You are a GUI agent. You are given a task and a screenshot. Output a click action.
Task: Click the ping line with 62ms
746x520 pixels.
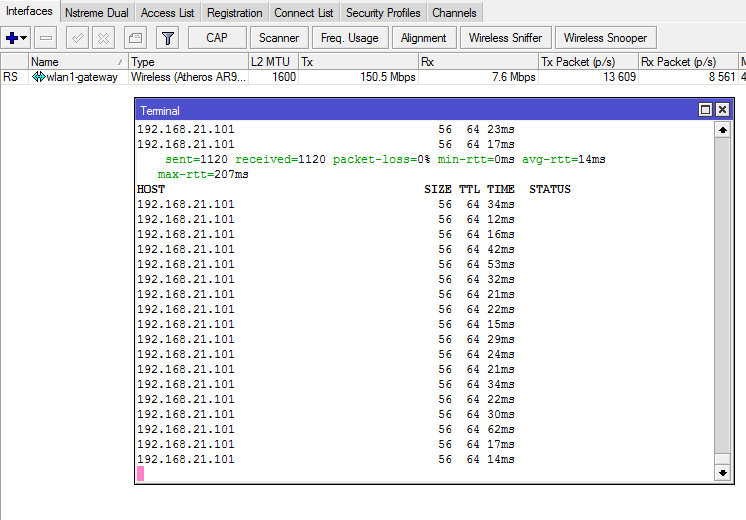[326, 429]
